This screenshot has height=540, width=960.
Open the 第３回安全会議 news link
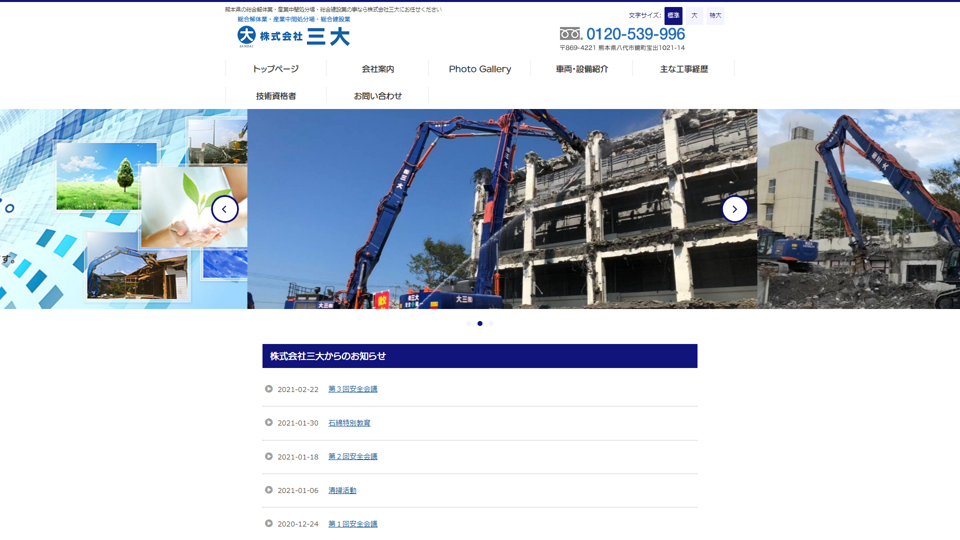pyautogui.click(x=353, y=389)
